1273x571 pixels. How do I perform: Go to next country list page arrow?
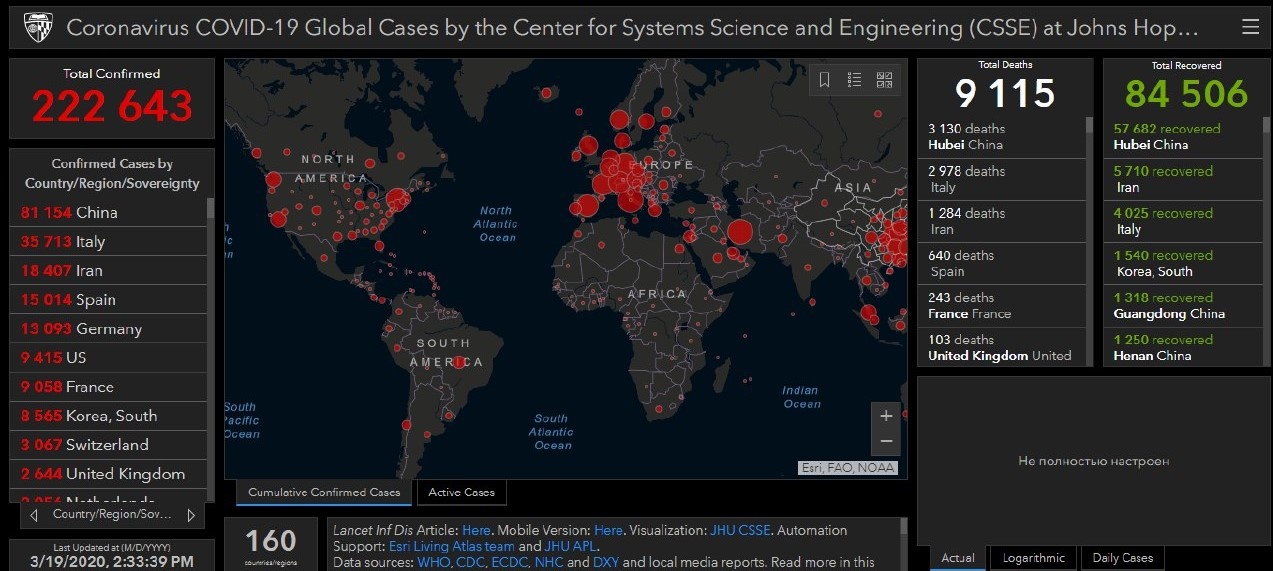(191, 515)
